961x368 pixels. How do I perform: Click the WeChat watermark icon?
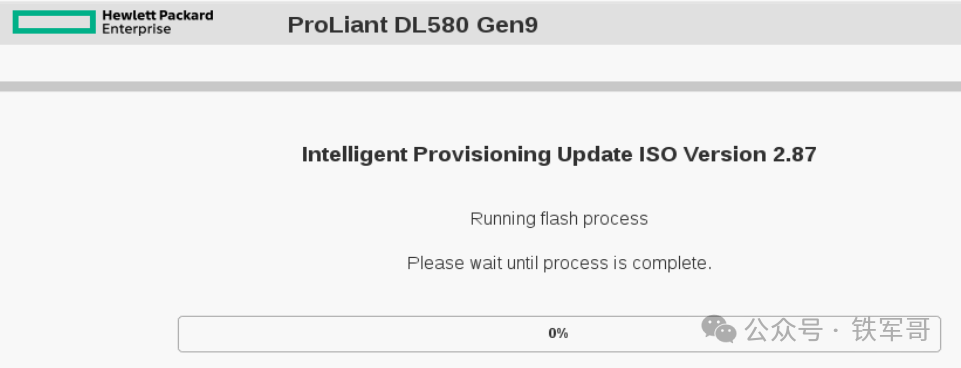719,329
